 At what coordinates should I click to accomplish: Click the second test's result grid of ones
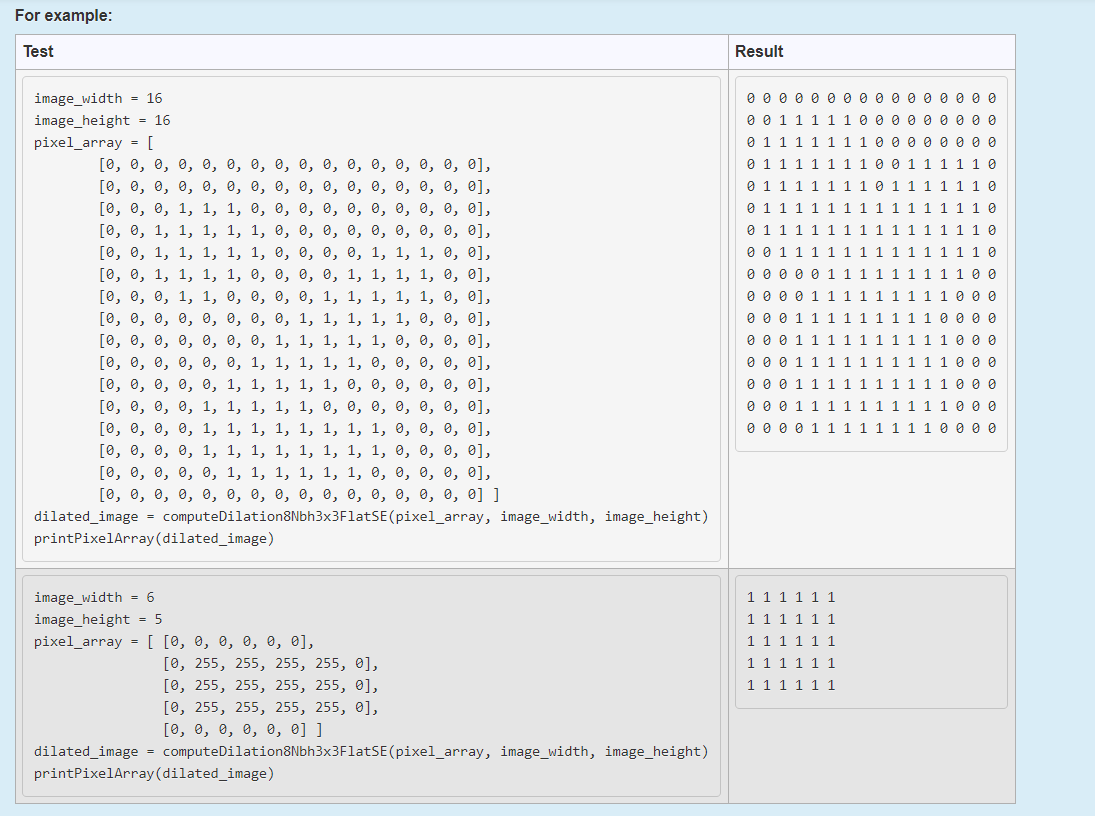pos(789,640)
